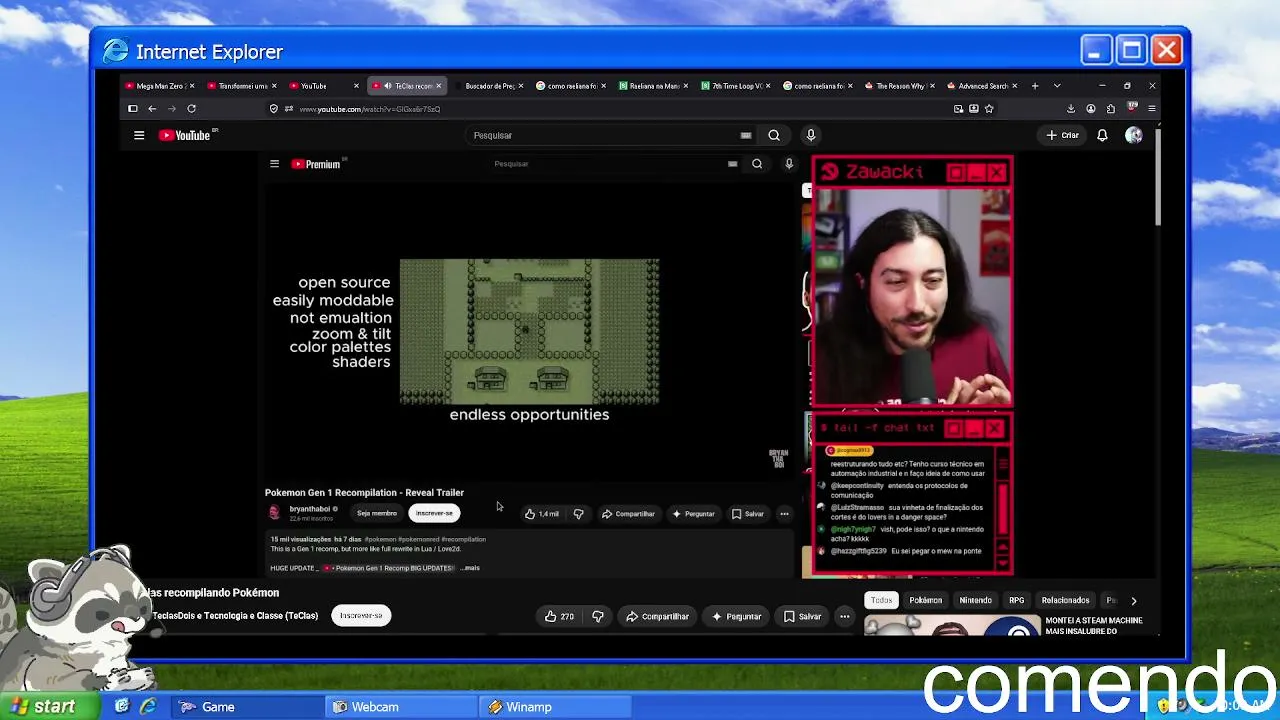Click the embedded page search magnifier
The image size is (1280, 720).
[757, 164]
